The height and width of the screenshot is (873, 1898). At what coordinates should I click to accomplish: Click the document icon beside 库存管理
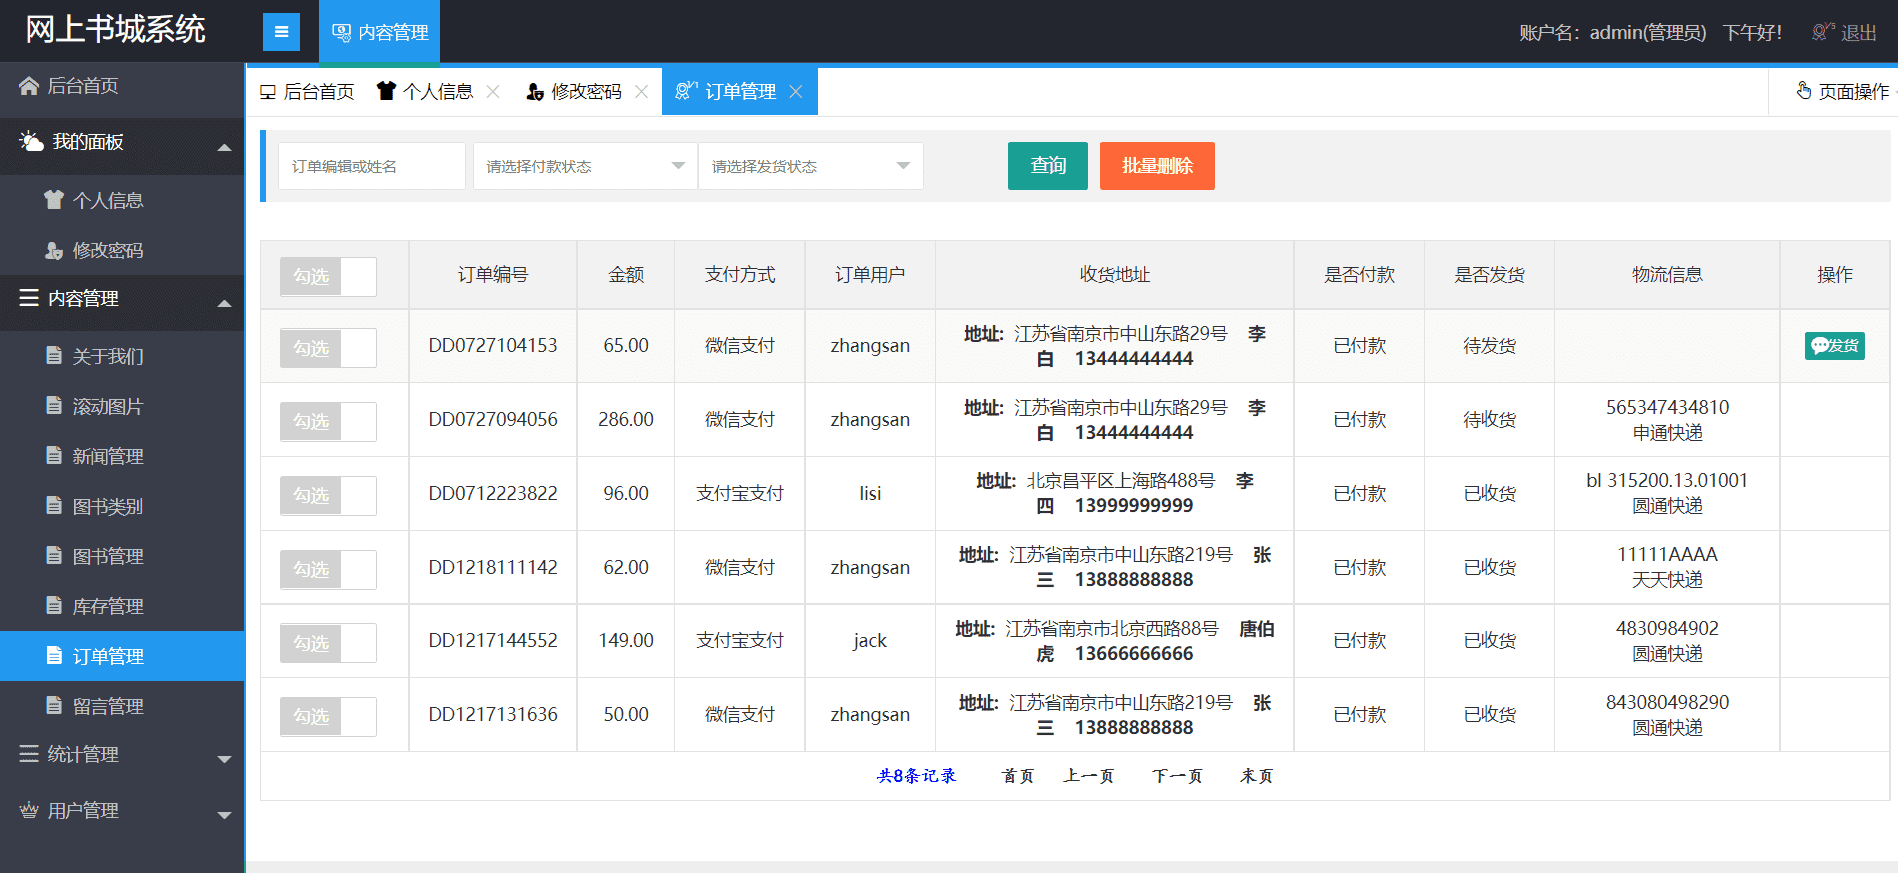click(54, 606)
